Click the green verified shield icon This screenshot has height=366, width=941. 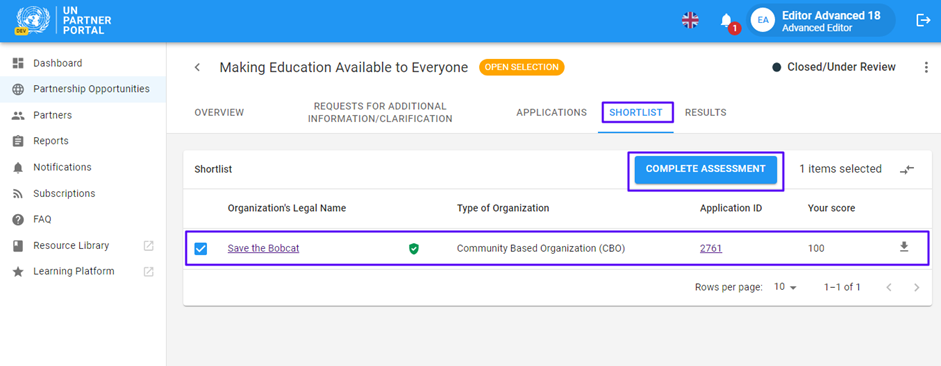tap(413, 248)
